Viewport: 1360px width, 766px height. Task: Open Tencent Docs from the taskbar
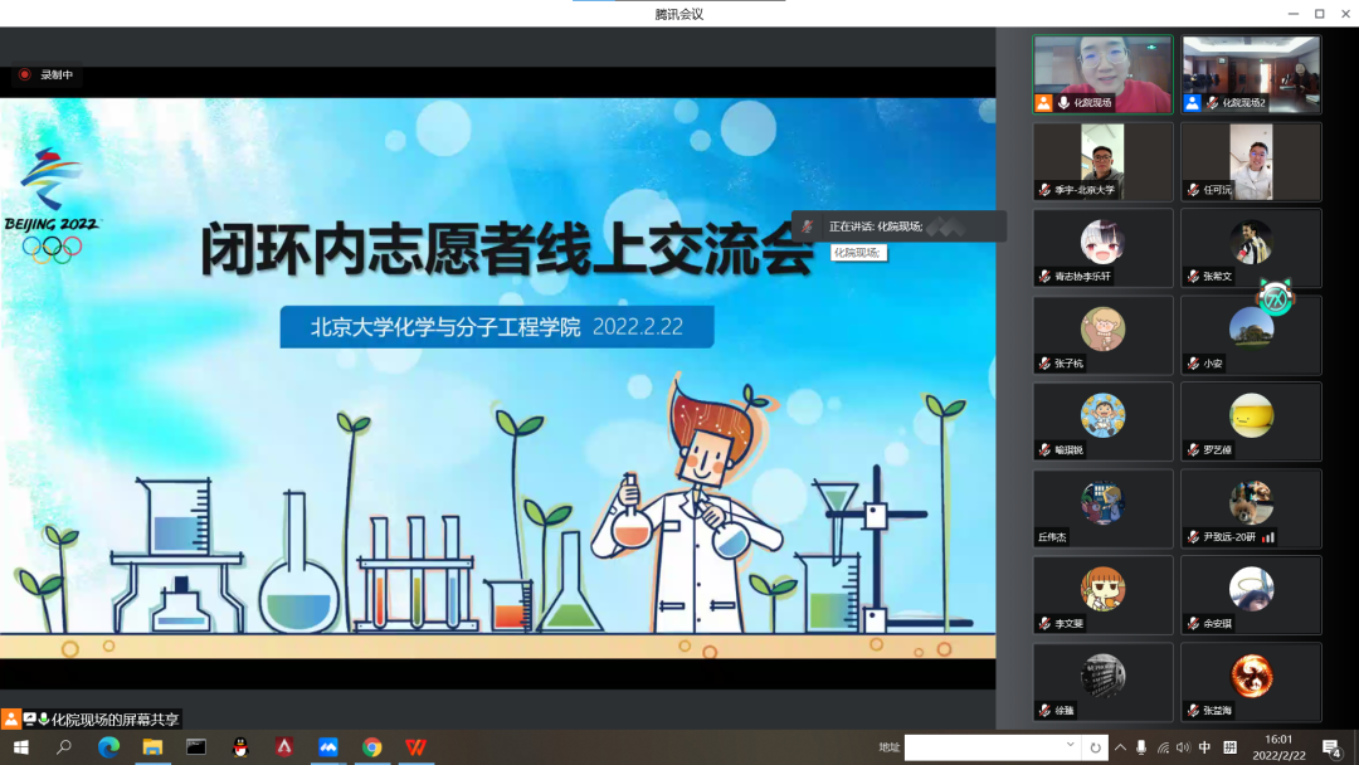click(x=328, y=747)
